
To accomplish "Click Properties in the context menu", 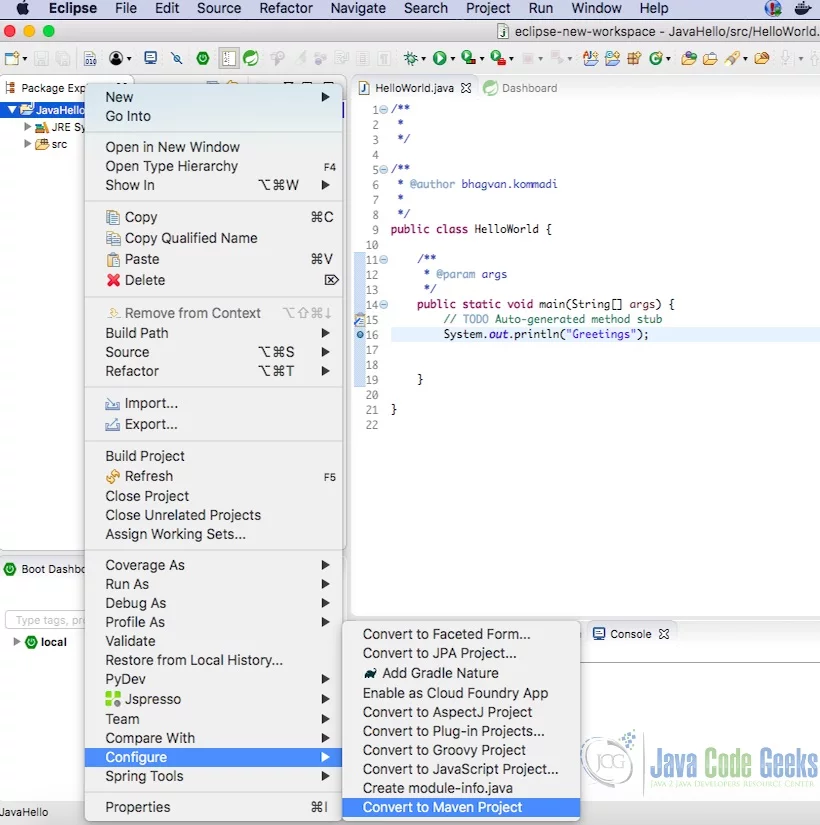I will click(213, 807).
